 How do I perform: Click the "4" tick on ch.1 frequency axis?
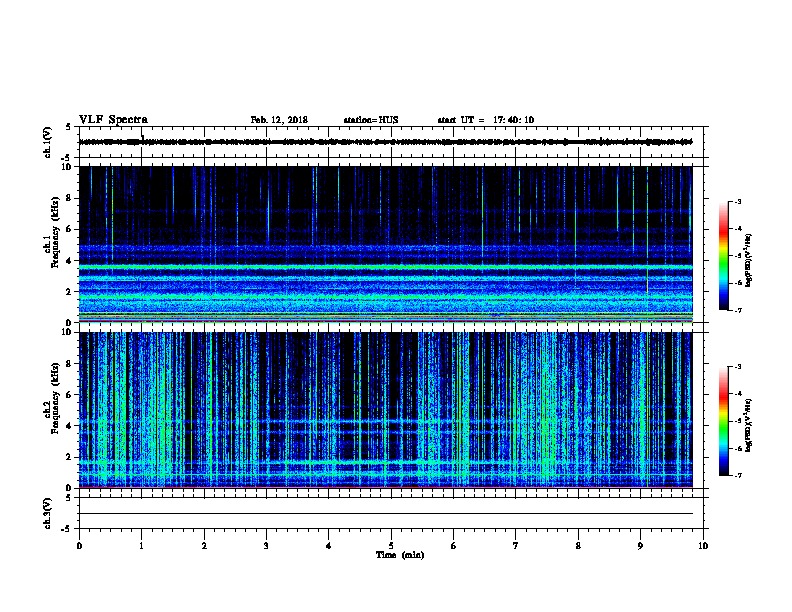tap(70, 261)
